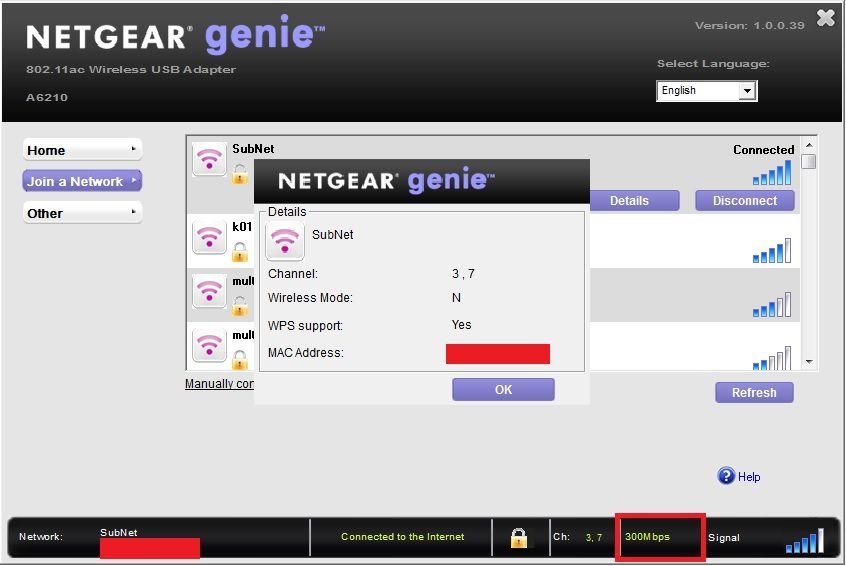The height and width of the screenshot is (566, 846).
Task: Click the Disconnect button
Action: click(745, 201)
